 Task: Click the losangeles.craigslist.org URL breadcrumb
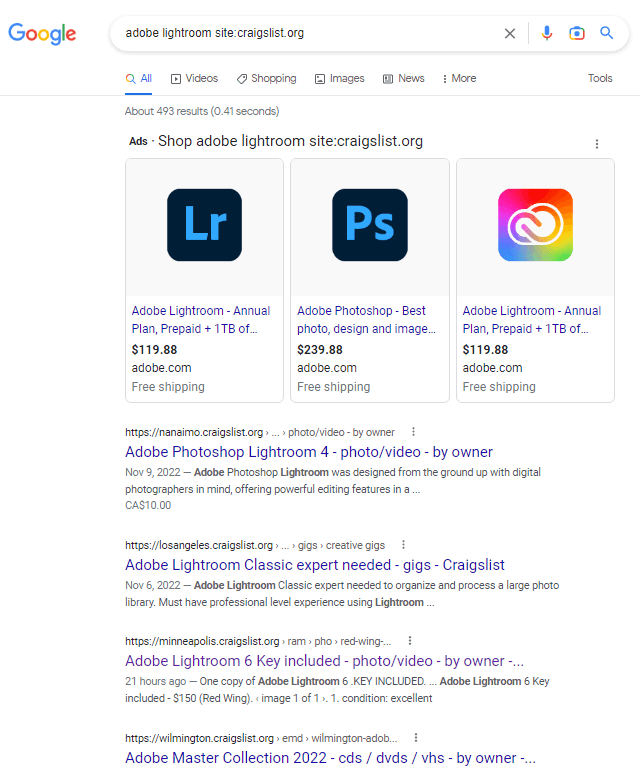click(x=255, y=546)
